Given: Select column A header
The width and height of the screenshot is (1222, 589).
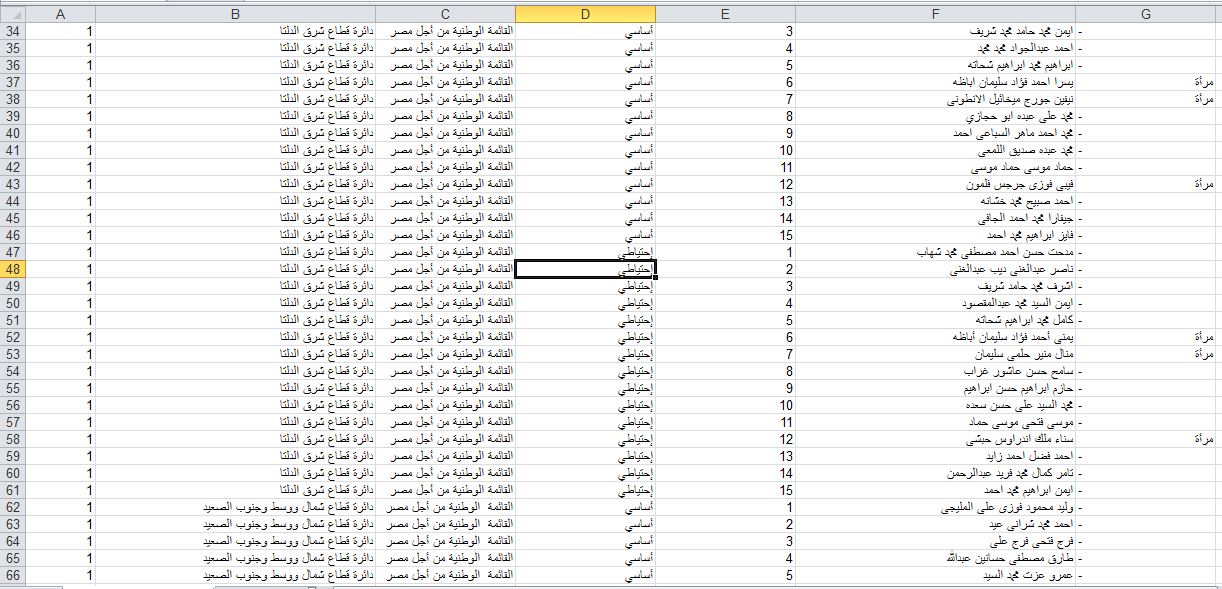Looking at the screenshot, I should pos(60,14).
